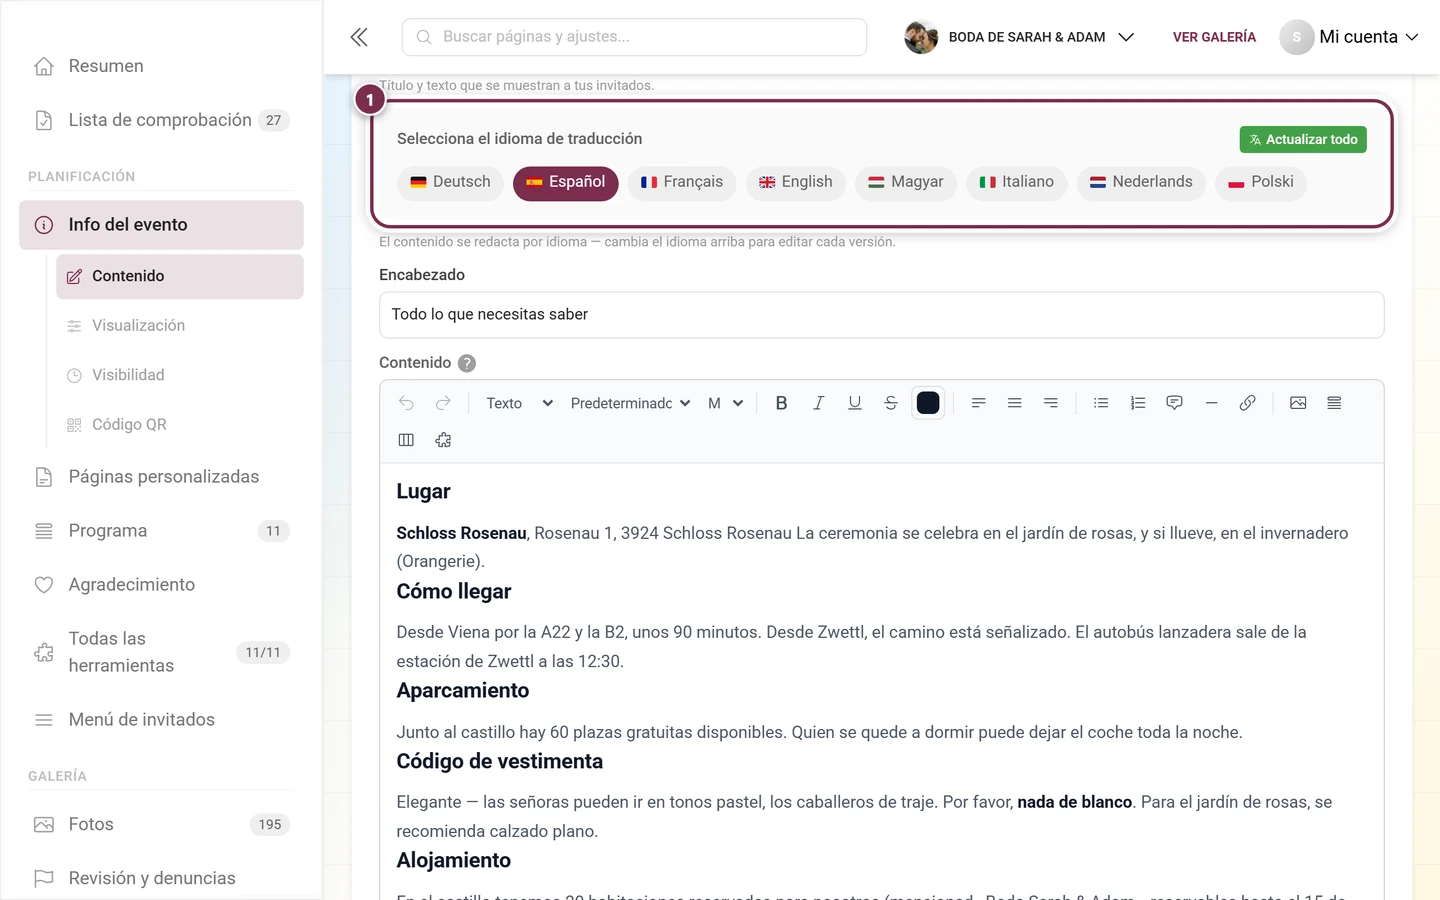Open the Ver galería link
The width and height of the screenshot is (1440, 900).
pyautogui.click(x=1214, y=37)
